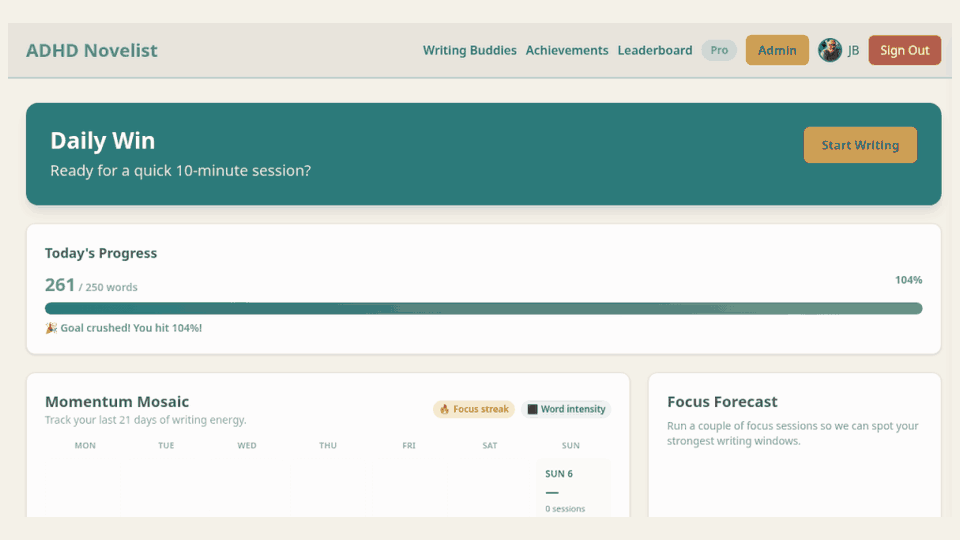
Task: Click the Momentum Mosaic heading
Action: pos(116,402)
